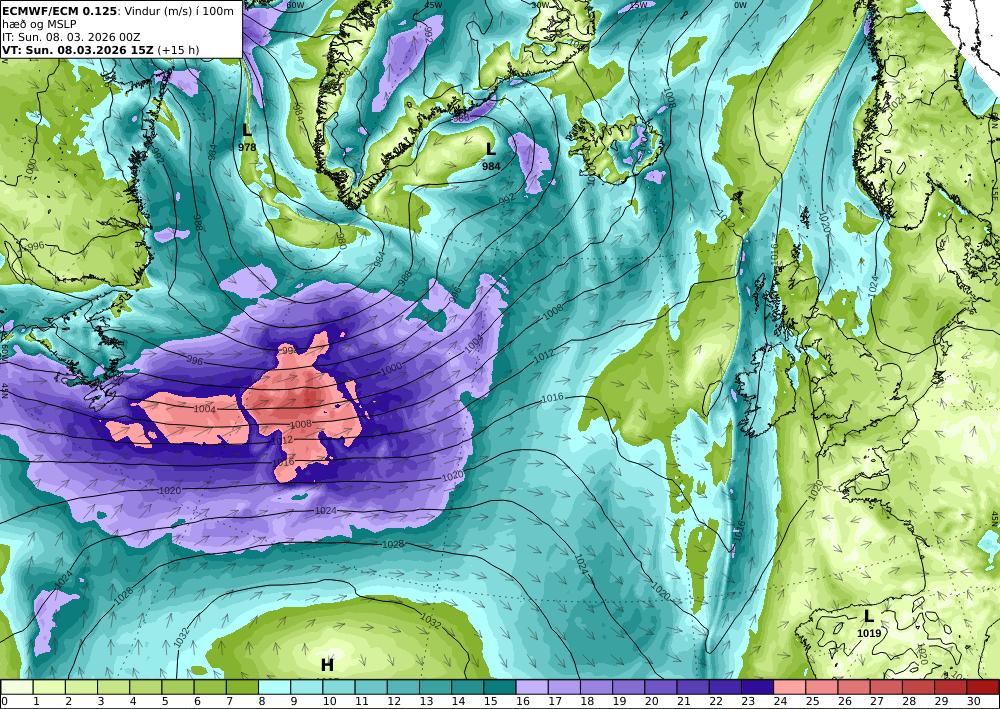The width and height of the screenshot is (1000, 709).
Task: Pick the legend swatch between 16 and 17
Action: 532,687
